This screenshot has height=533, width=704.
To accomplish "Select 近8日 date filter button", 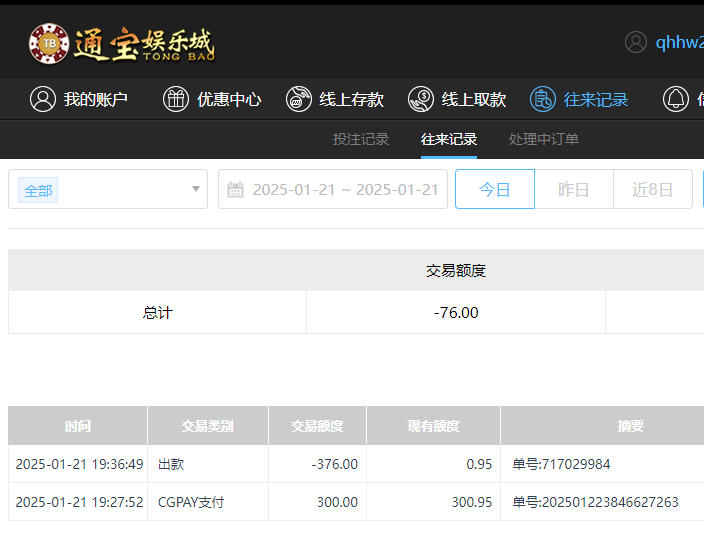I will 653,189.
